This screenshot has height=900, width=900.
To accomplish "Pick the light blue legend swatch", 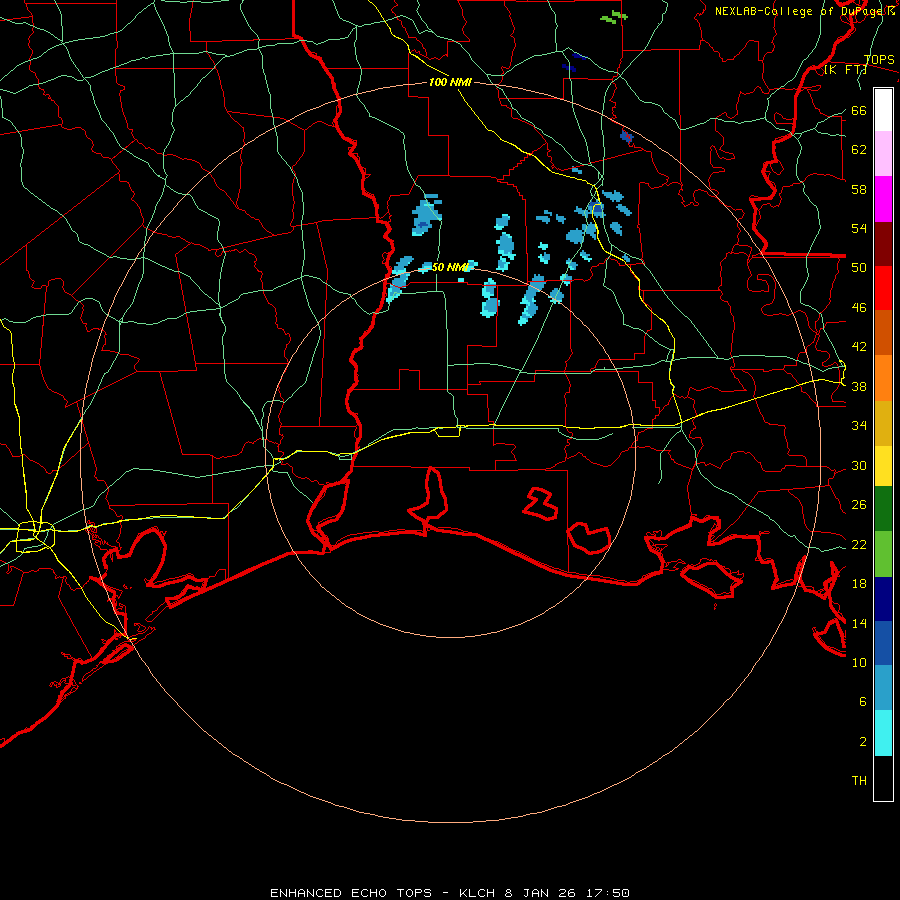I will click(883, 688).
